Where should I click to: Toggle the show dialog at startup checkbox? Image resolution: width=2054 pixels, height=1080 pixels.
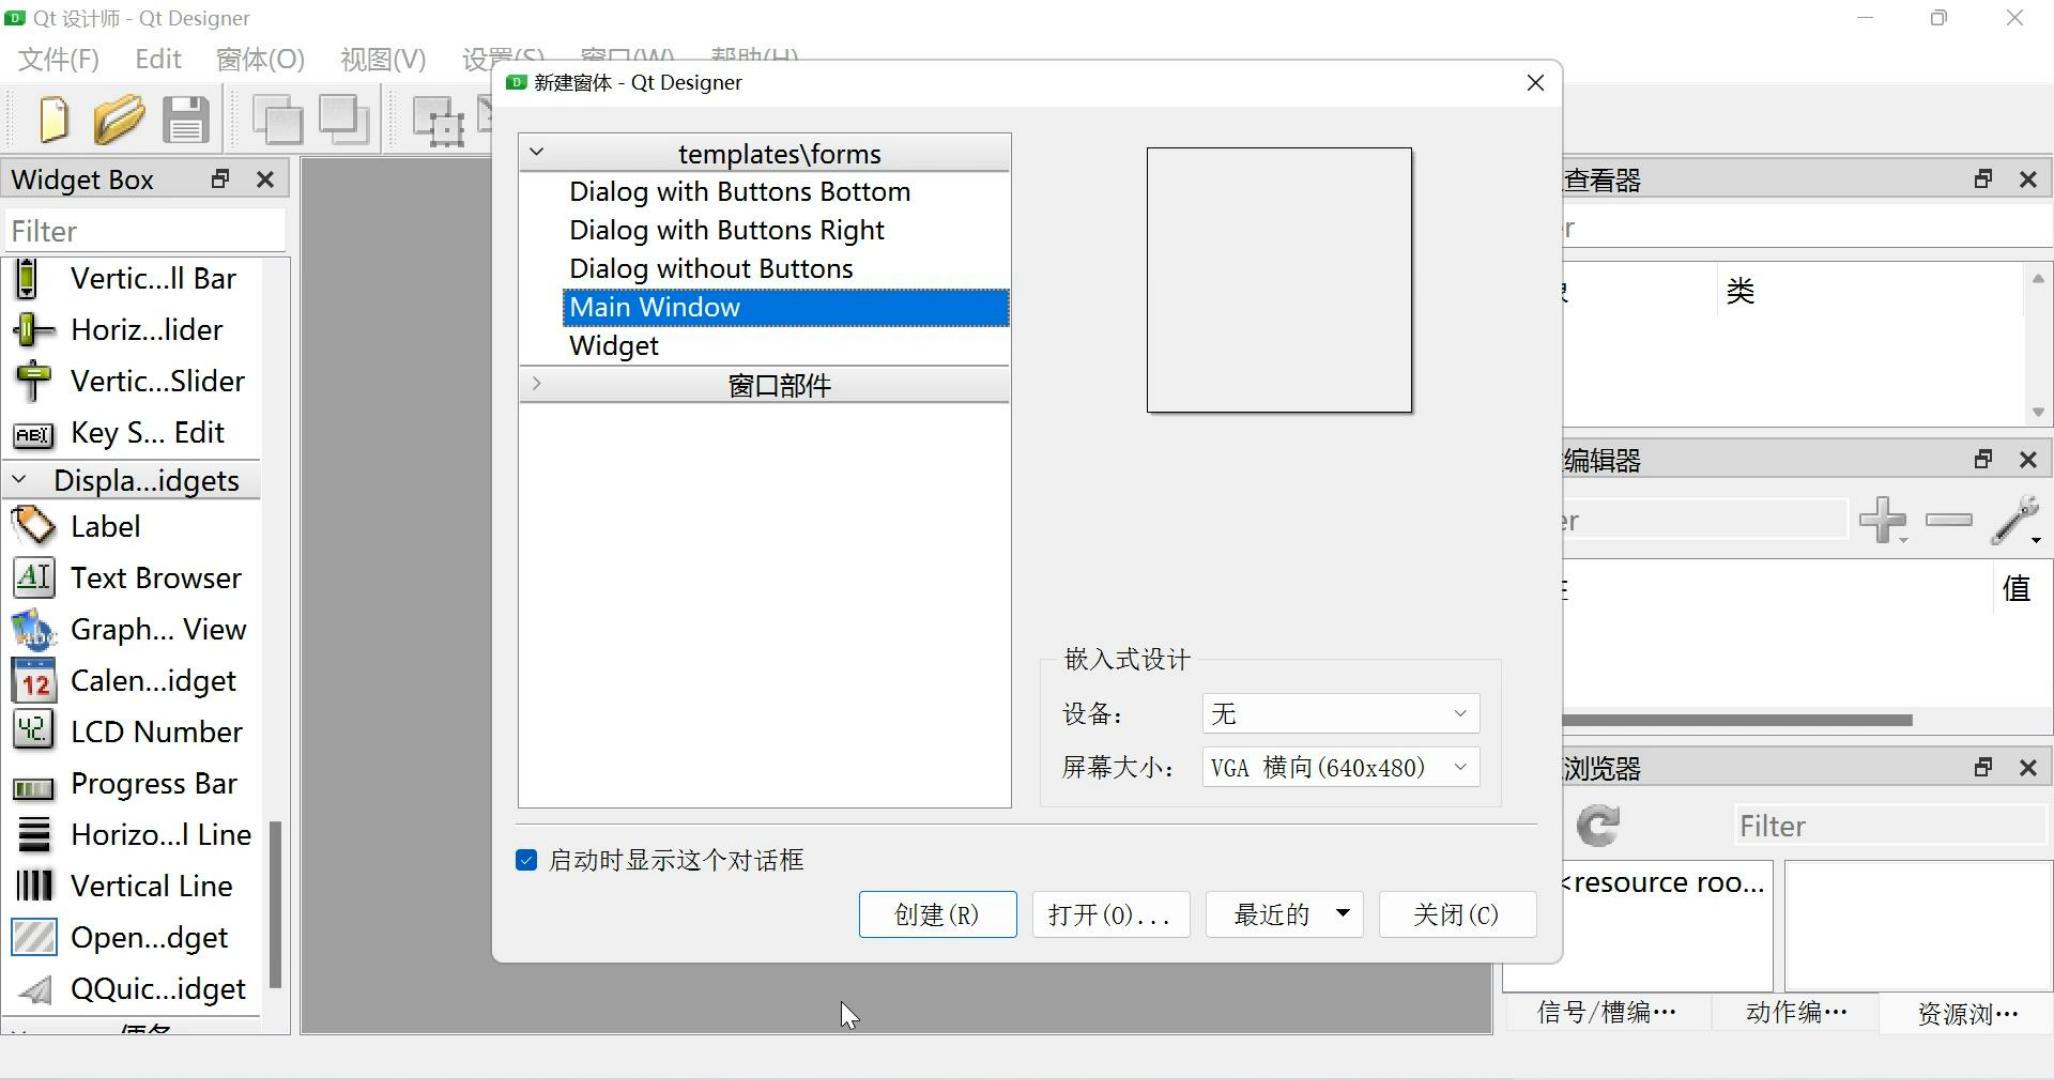tap(526, 860)
